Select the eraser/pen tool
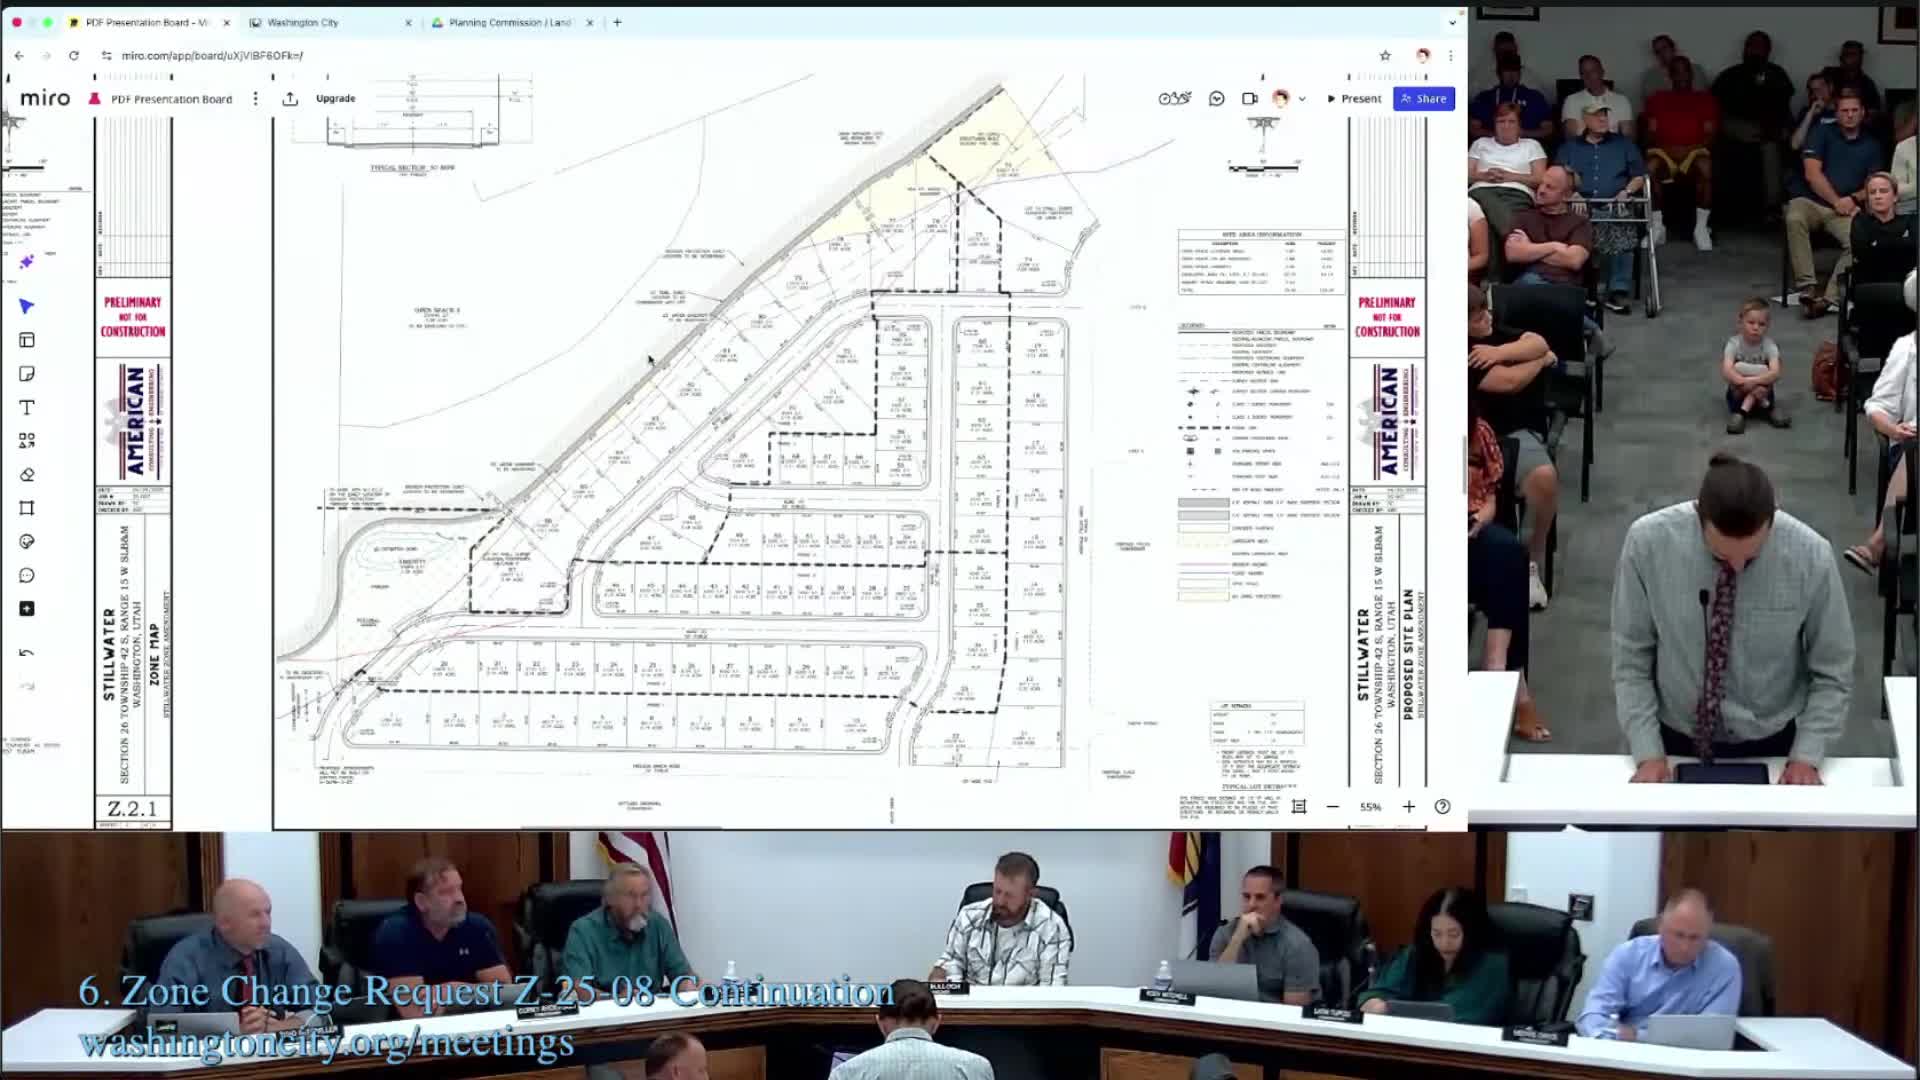Image resolution: width=1920 pixels, height=1080 pixels. coord(27,474)
